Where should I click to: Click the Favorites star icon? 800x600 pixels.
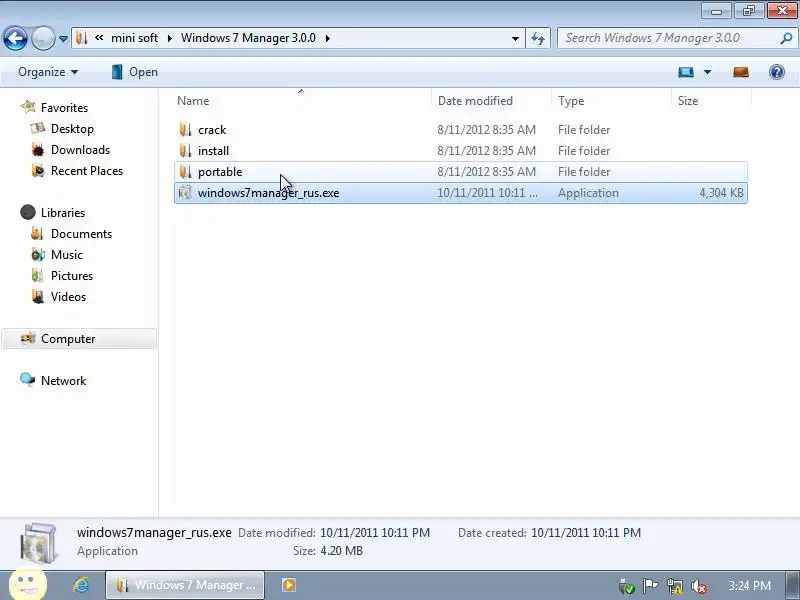click(x=28, y=107)
